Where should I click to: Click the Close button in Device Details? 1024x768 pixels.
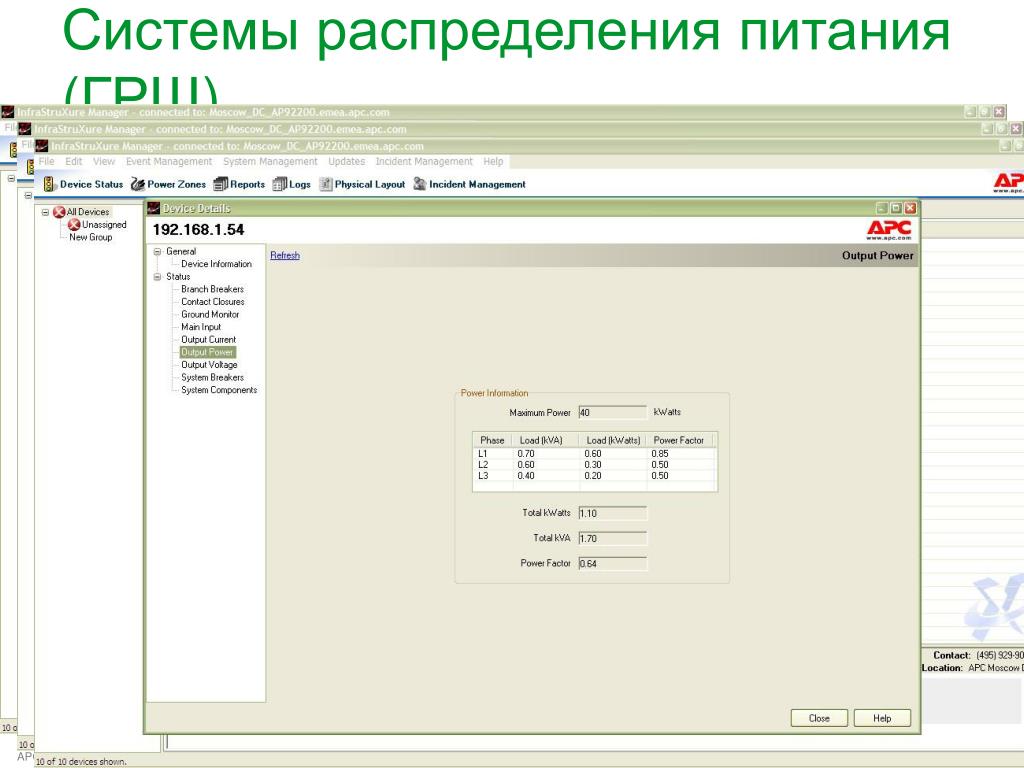click(819, 718)
